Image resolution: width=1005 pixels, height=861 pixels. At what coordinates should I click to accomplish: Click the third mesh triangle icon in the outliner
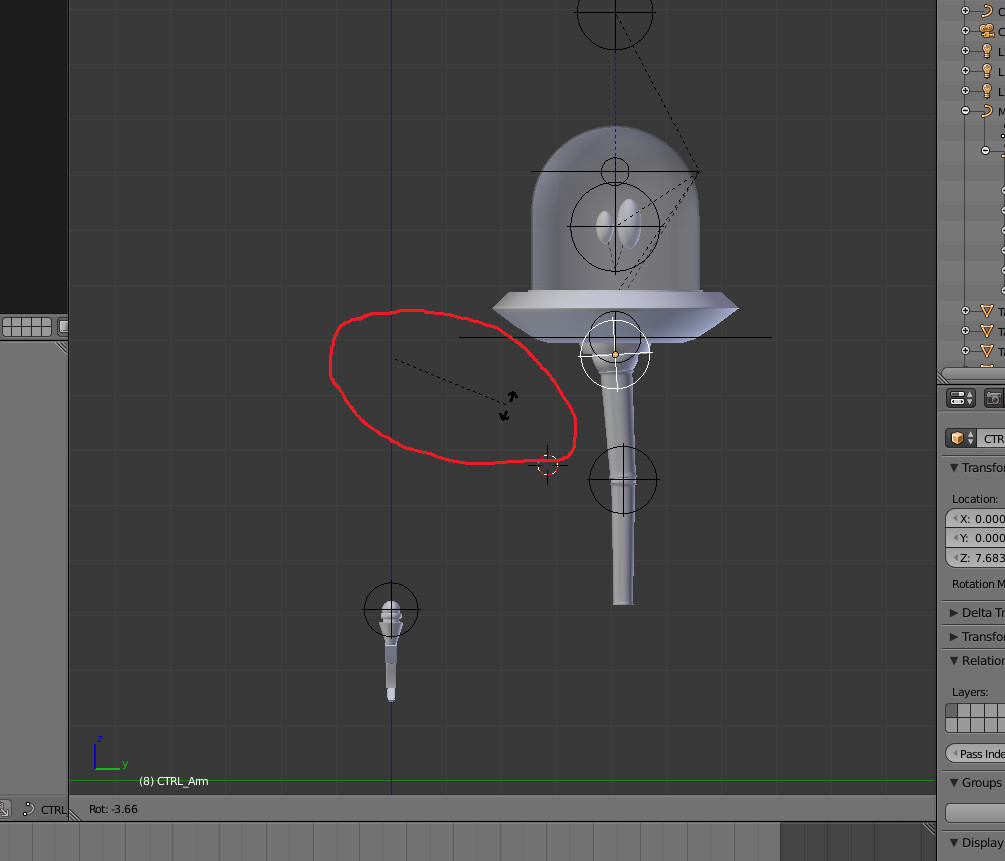[987, 351]
